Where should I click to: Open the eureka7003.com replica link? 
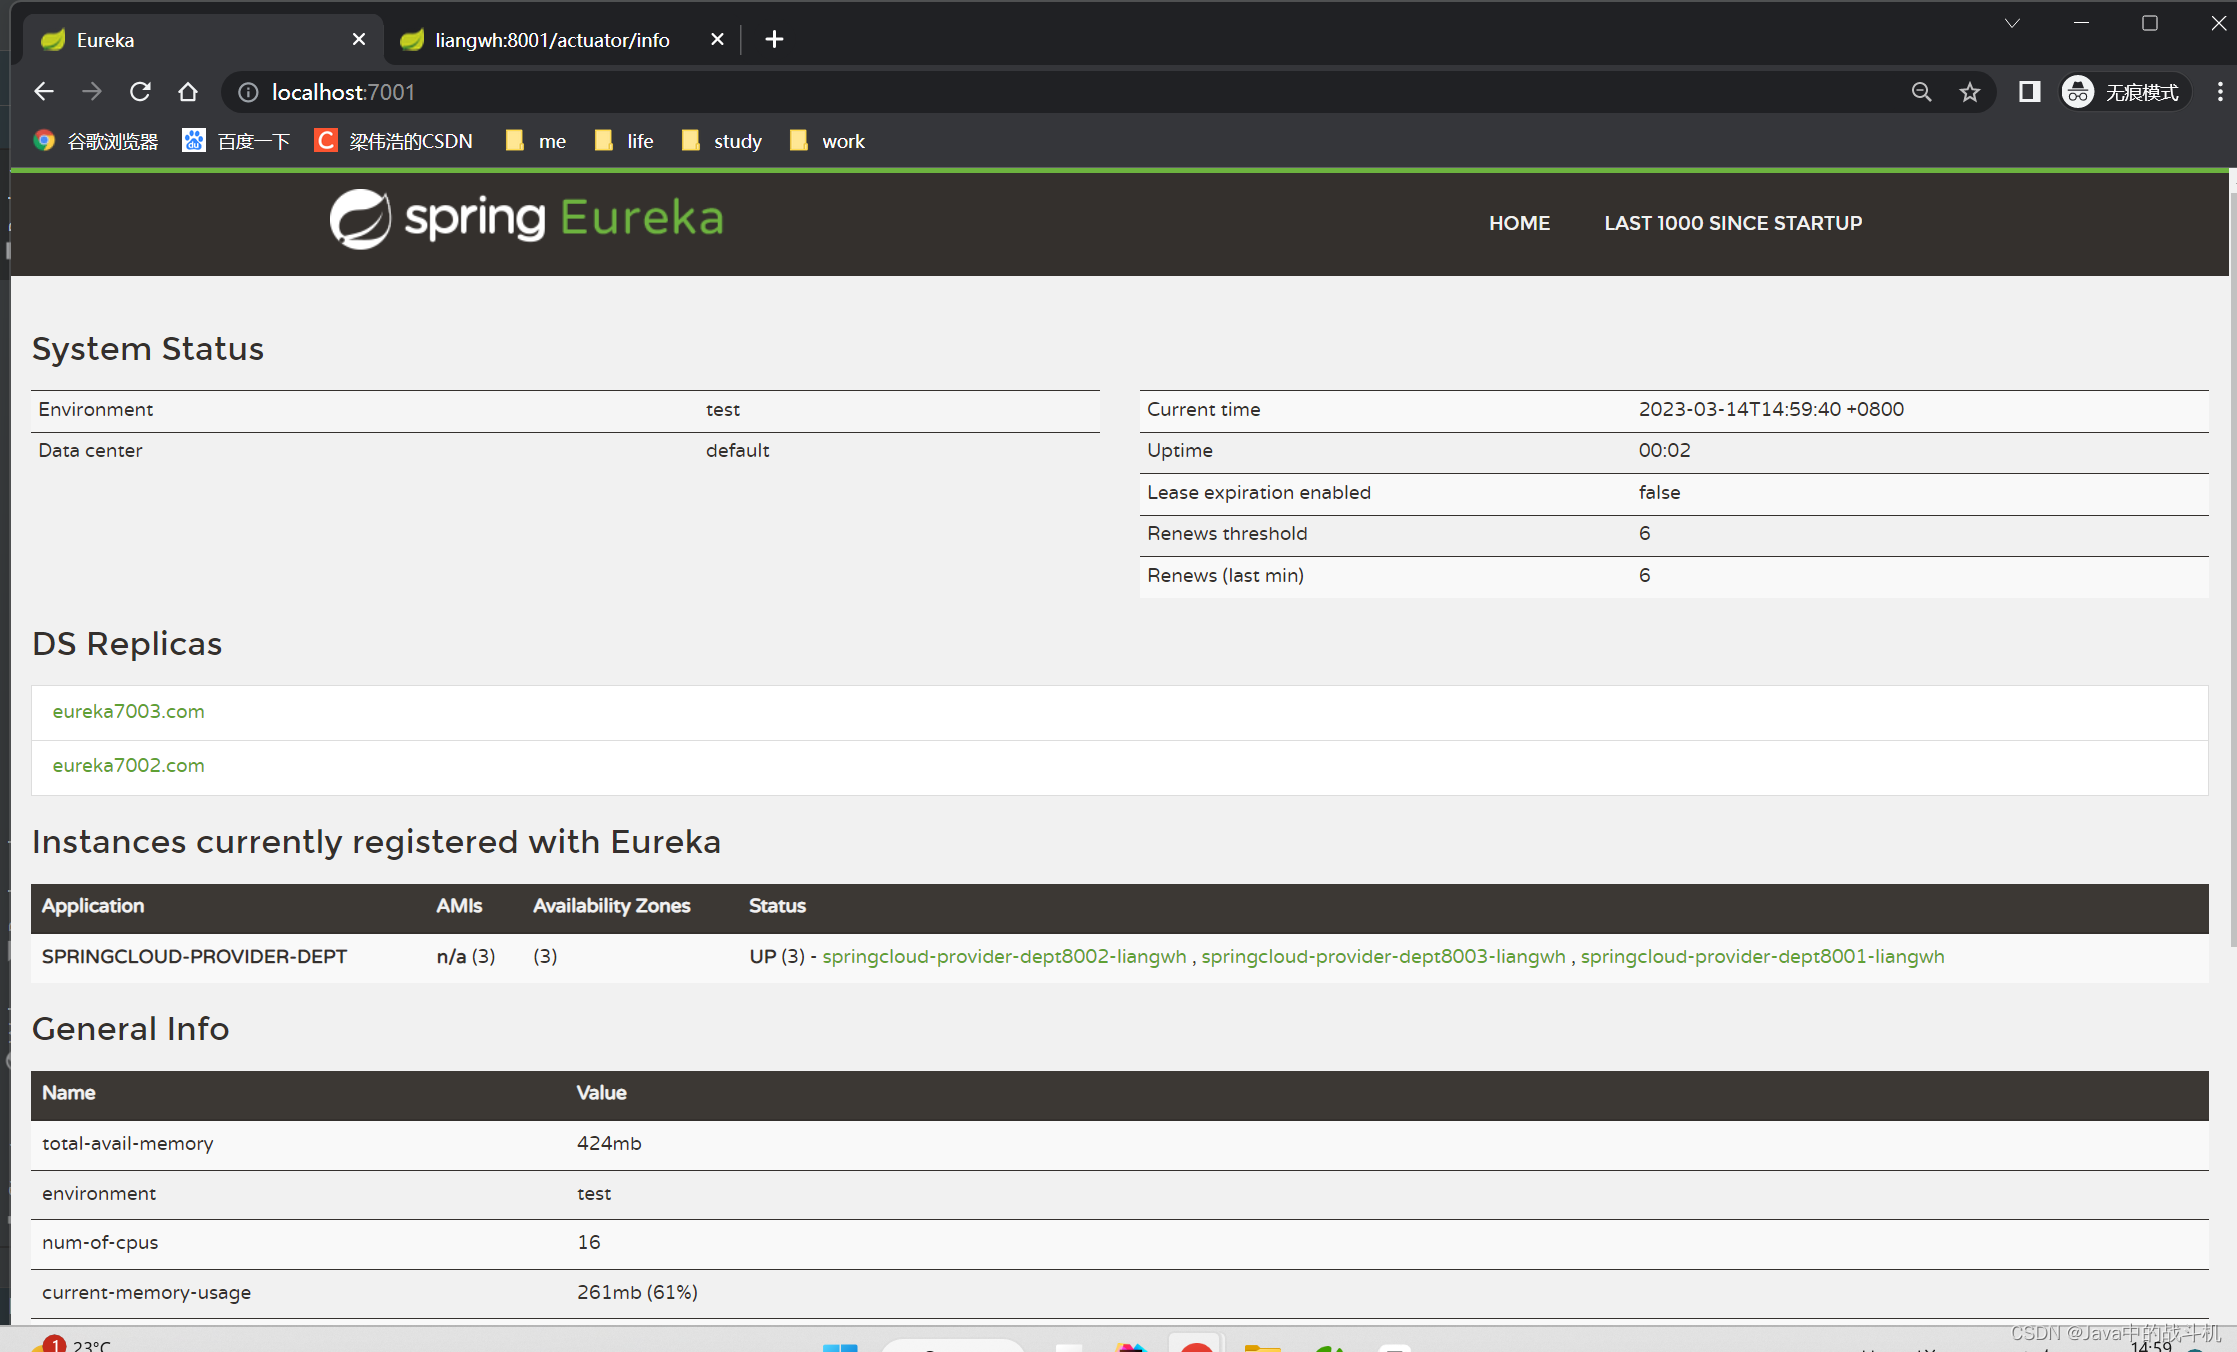[x=128, y=711]
